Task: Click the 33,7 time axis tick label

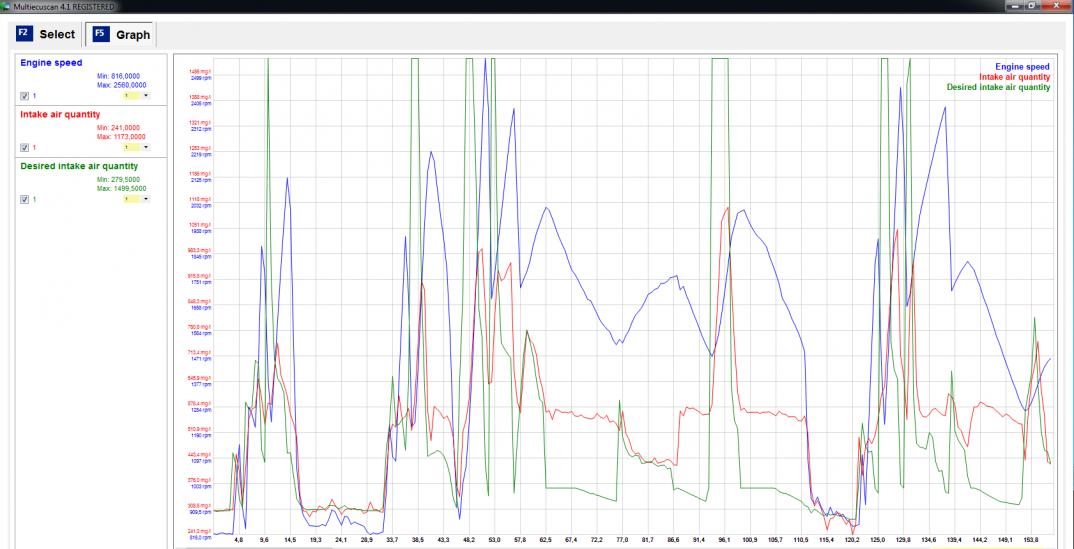Action: tap(392, 540)
